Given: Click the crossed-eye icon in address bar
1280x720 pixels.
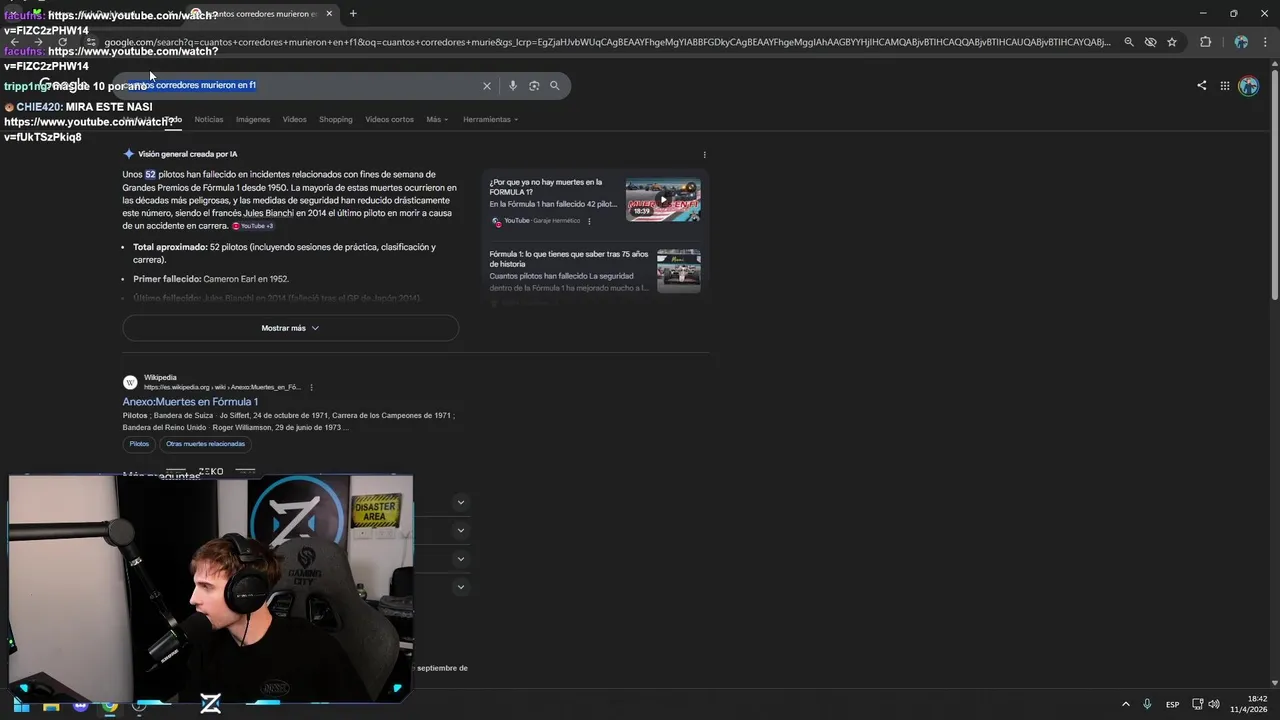Looking at the screenshot, I should click(x=1150, y=42).
